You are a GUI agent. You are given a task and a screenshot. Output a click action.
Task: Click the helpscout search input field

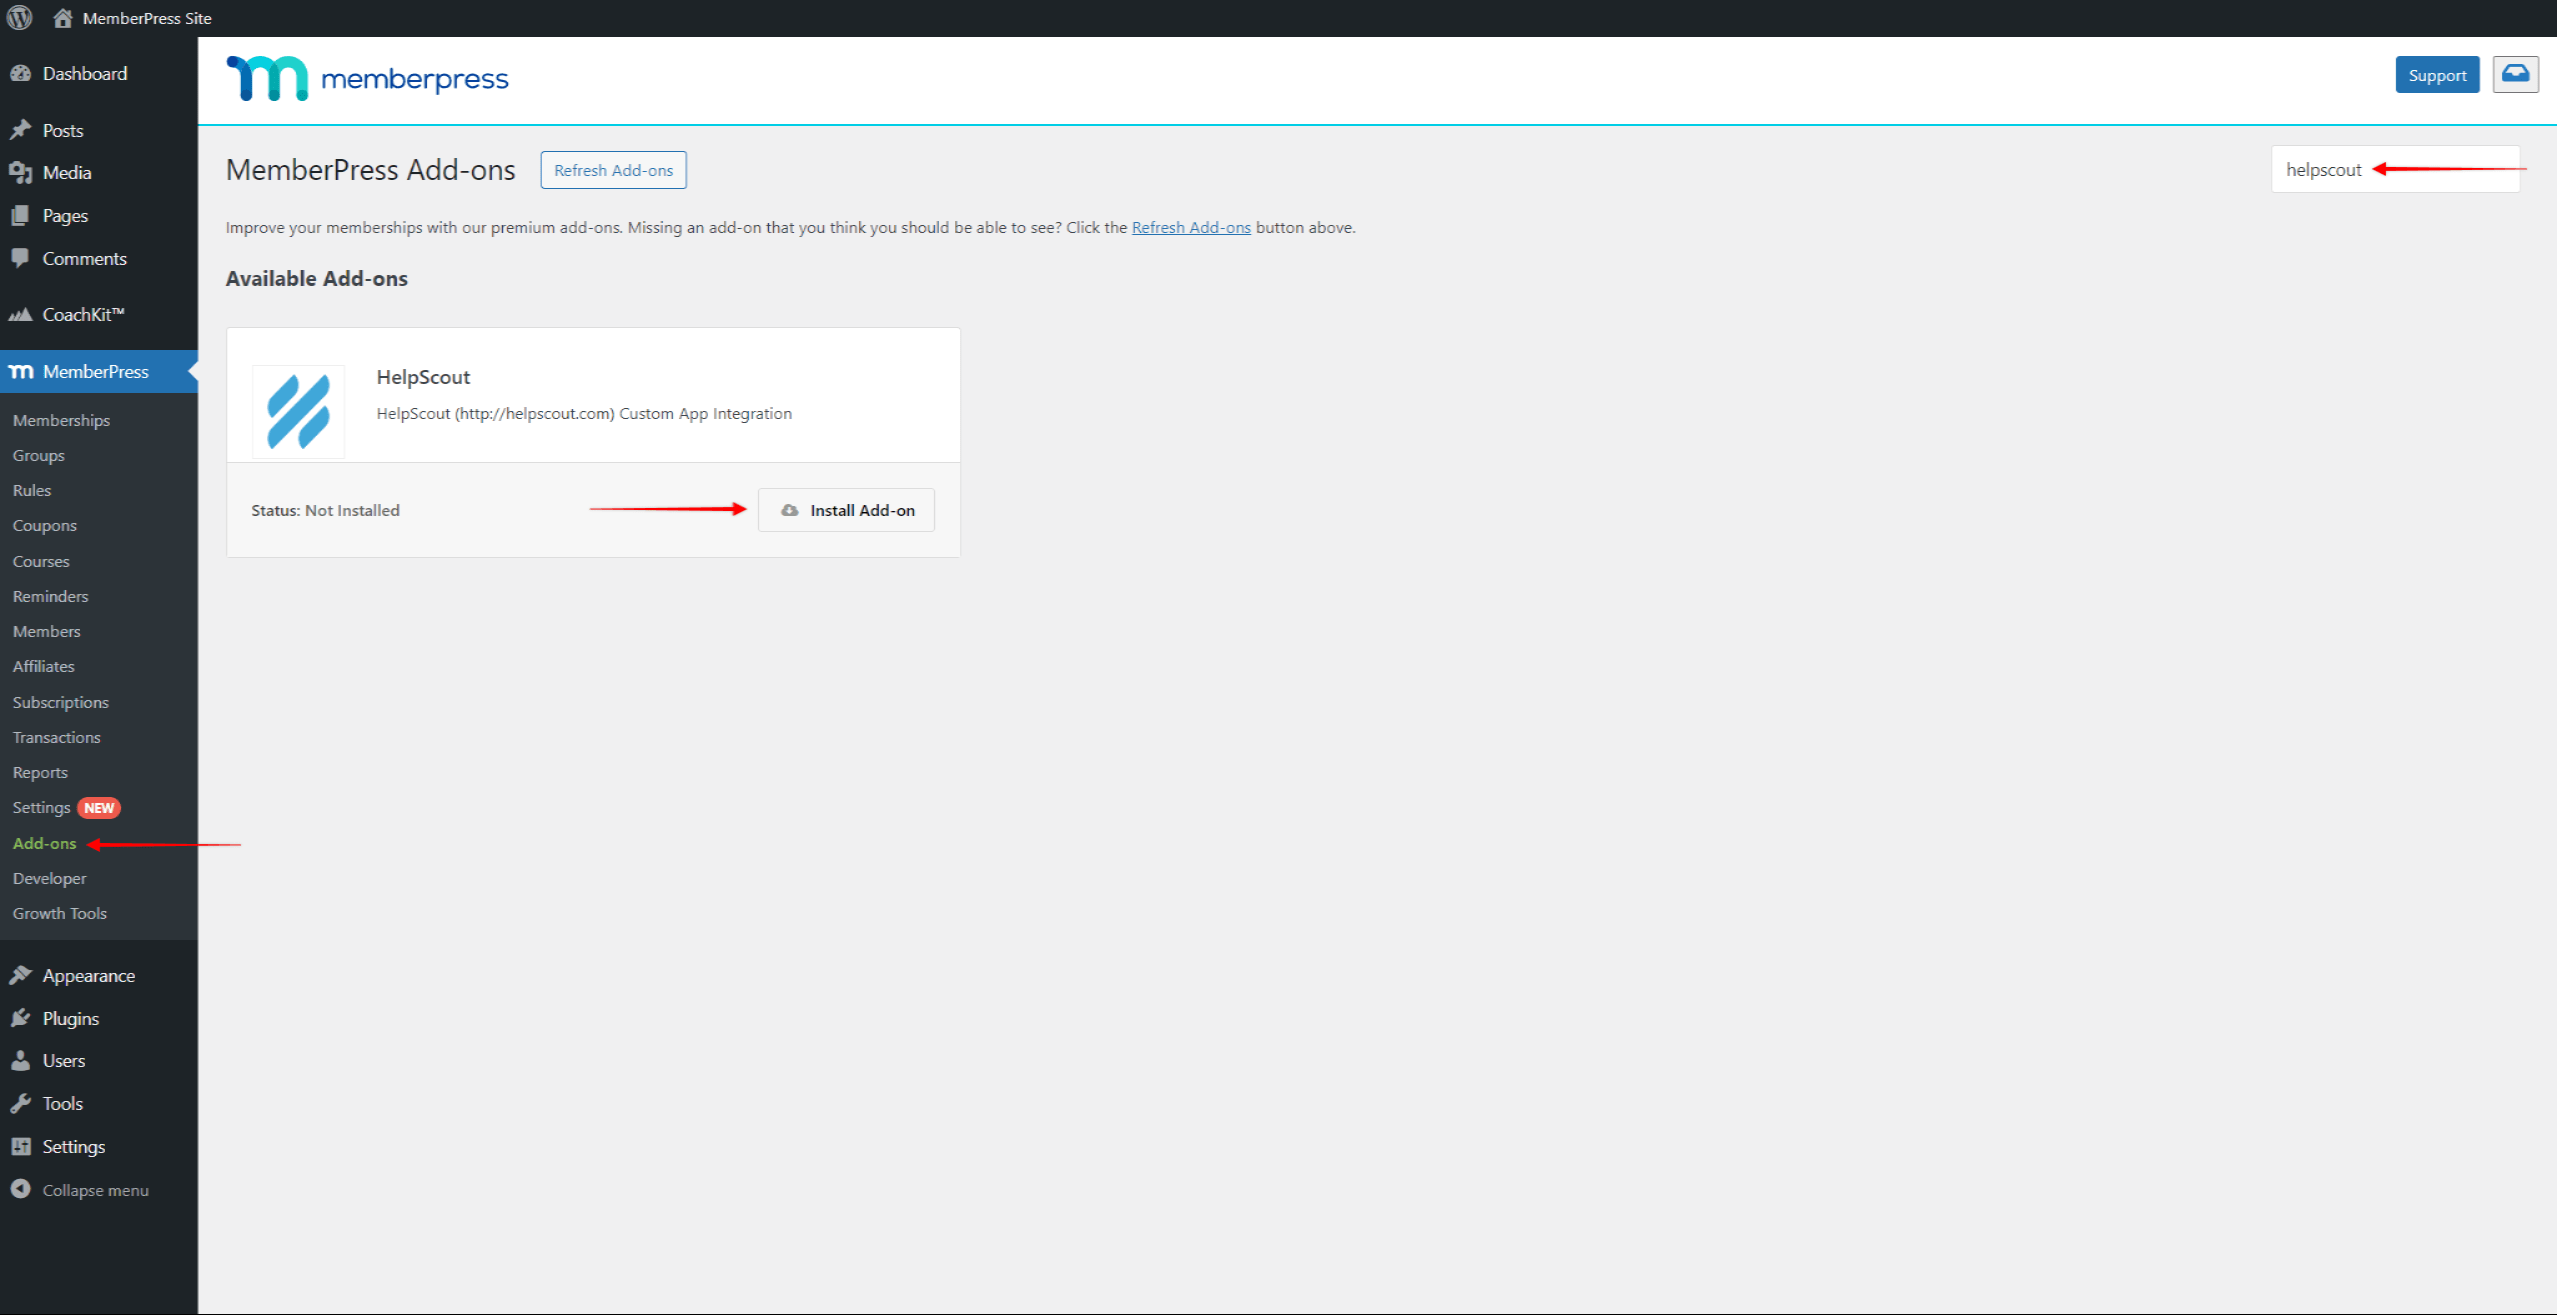pyautogui.click(x=2398, y=168)
